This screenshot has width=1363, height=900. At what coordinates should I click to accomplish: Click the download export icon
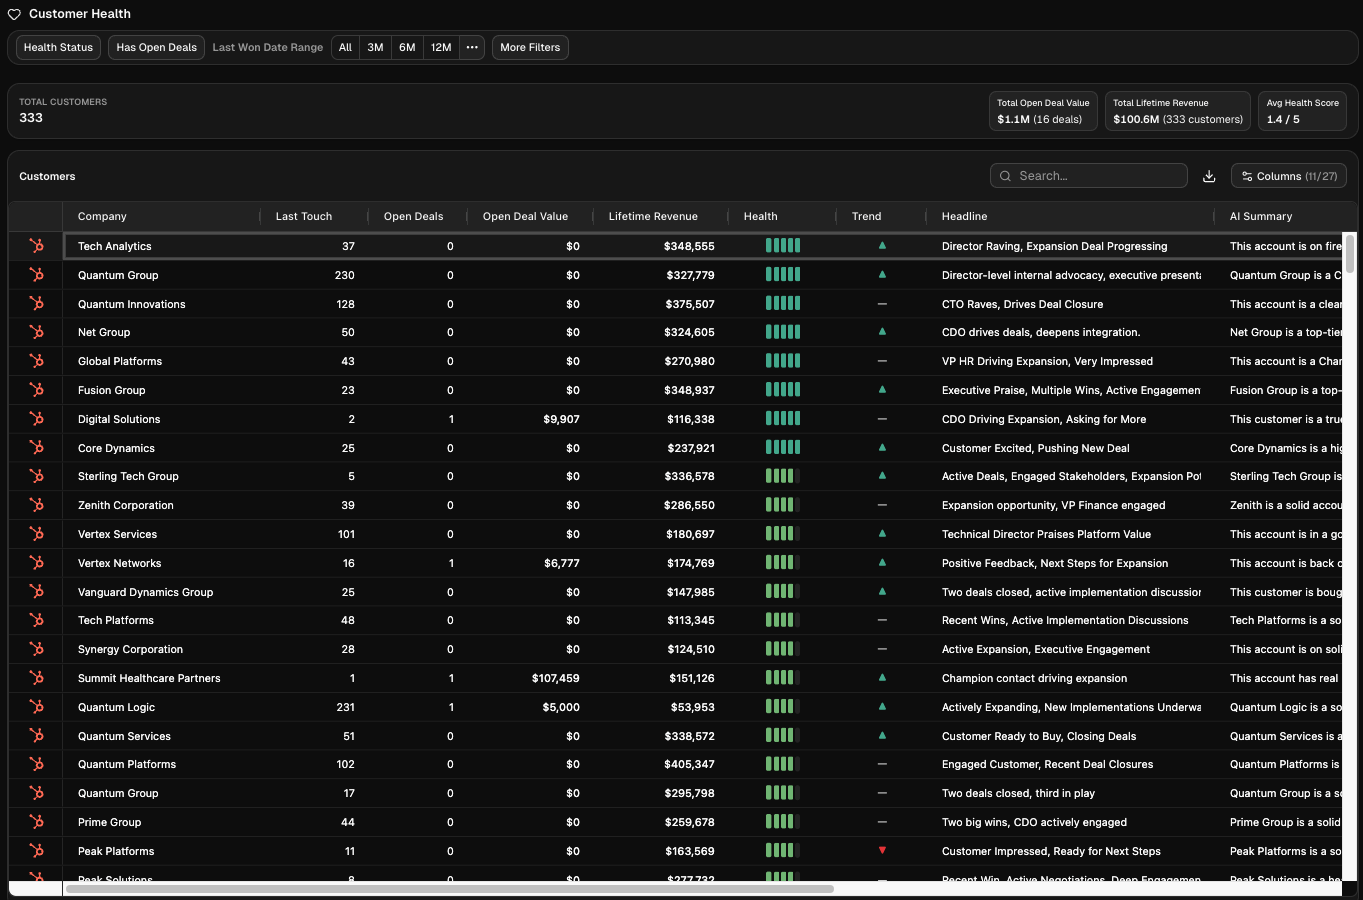click(x=1209, y=176)
